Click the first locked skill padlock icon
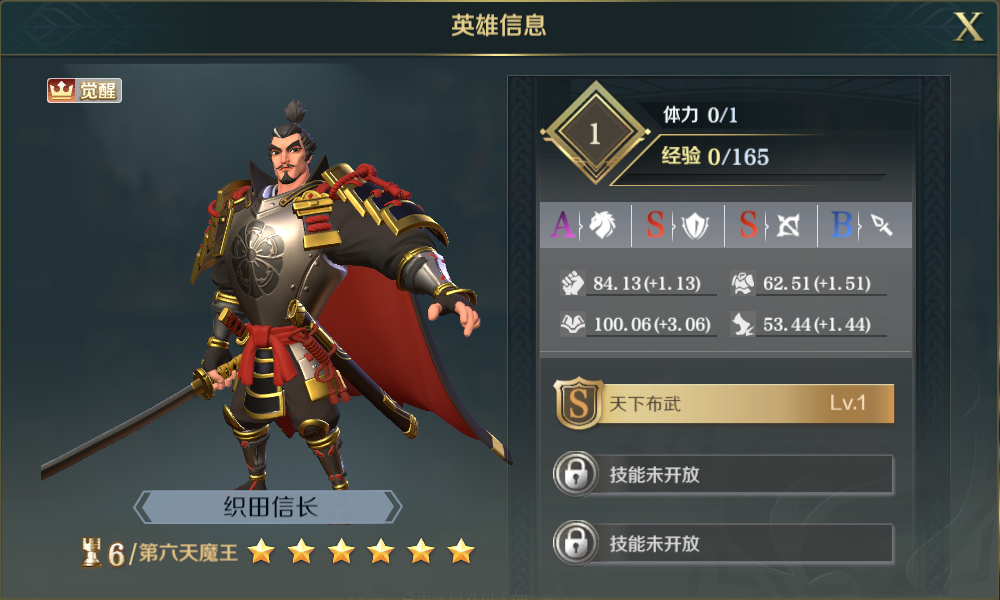 pos(575,474)
